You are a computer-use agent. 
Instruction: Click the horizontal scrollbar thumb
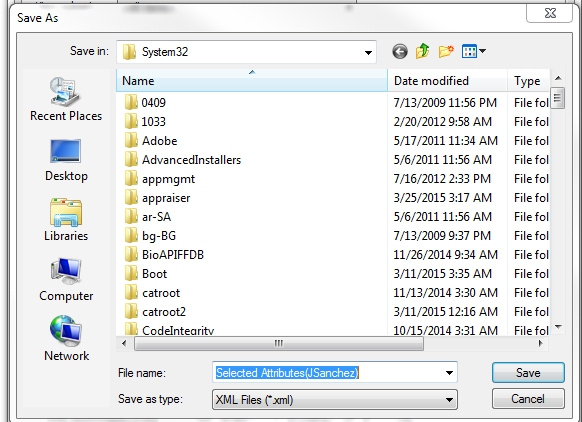point(279,344)
